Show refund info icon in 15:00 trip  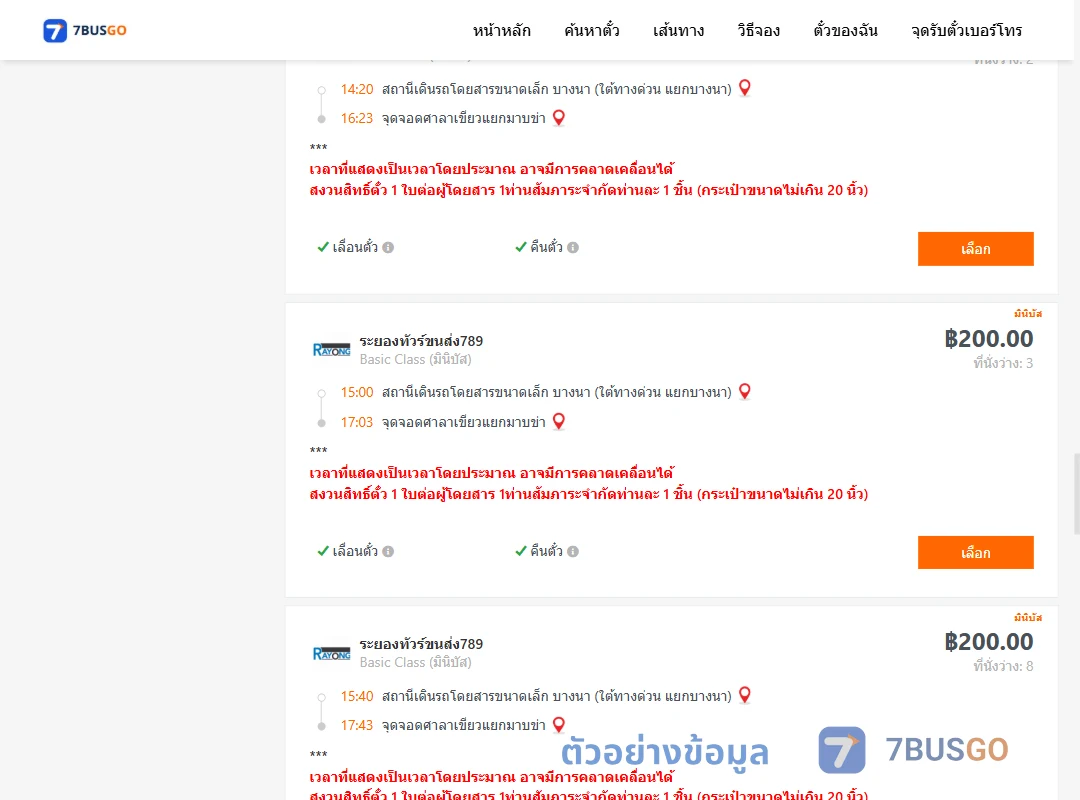(573, 551)
